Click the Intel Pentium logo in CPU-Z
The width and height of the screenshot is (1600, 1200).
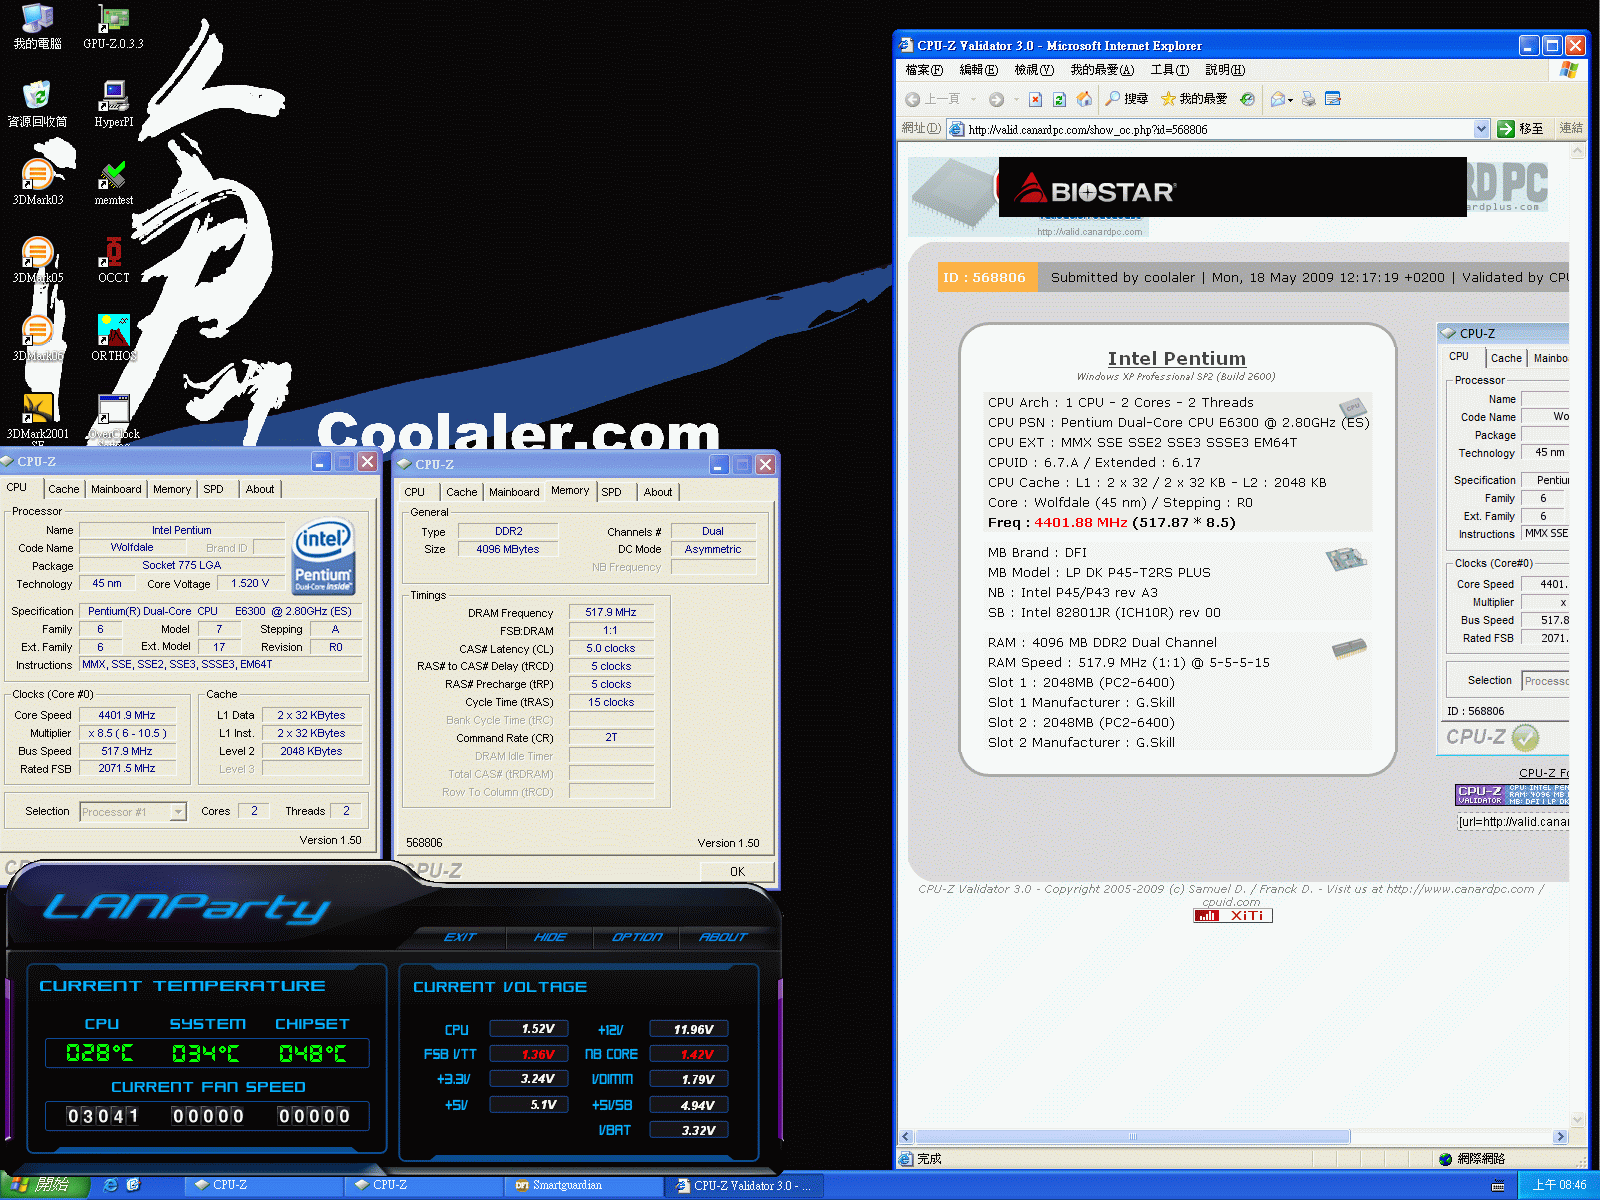pyautogui.click(x=323, y=556)
